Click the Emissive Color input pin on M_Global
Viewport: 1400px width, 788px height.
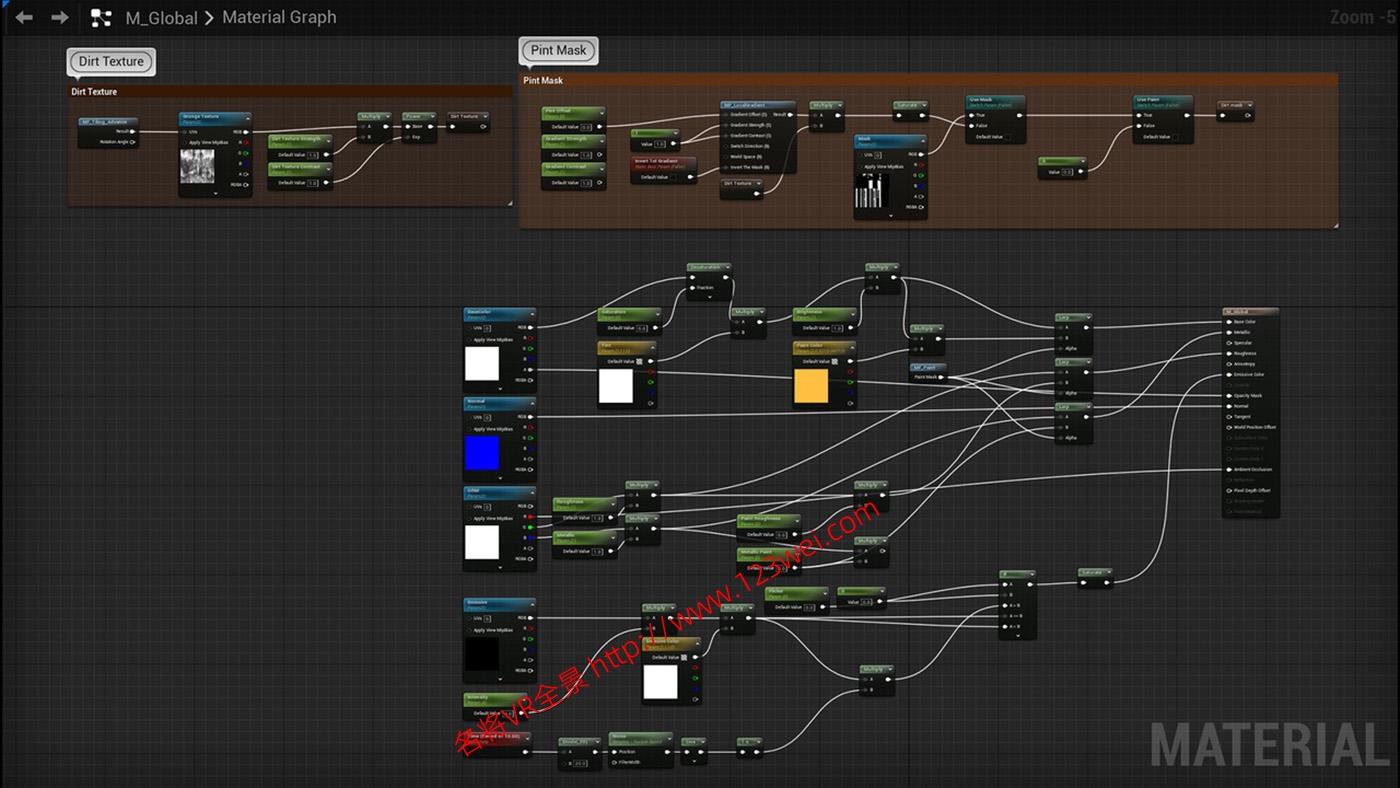pos(1230,374)
